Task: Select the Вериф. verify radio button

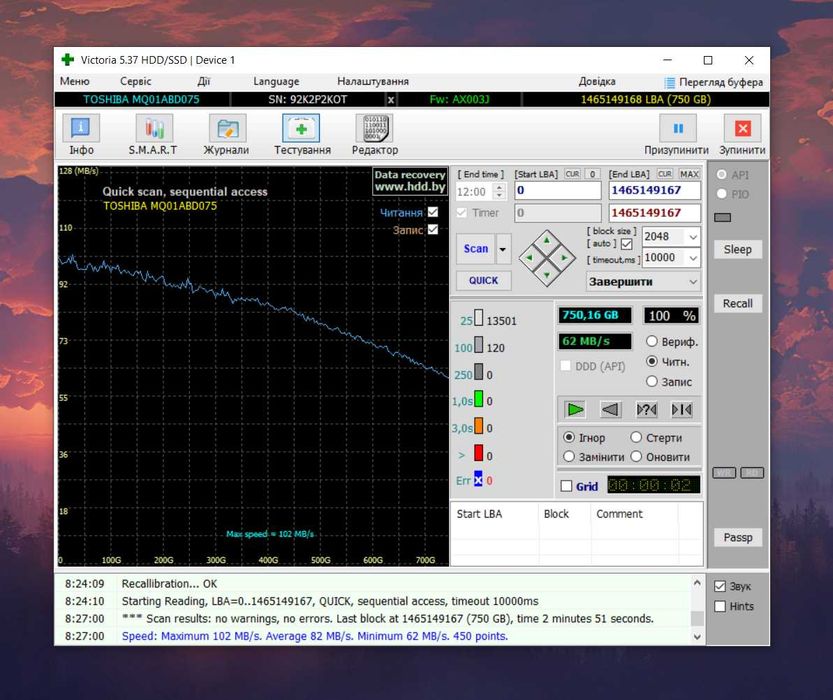Action: point(652,342)
